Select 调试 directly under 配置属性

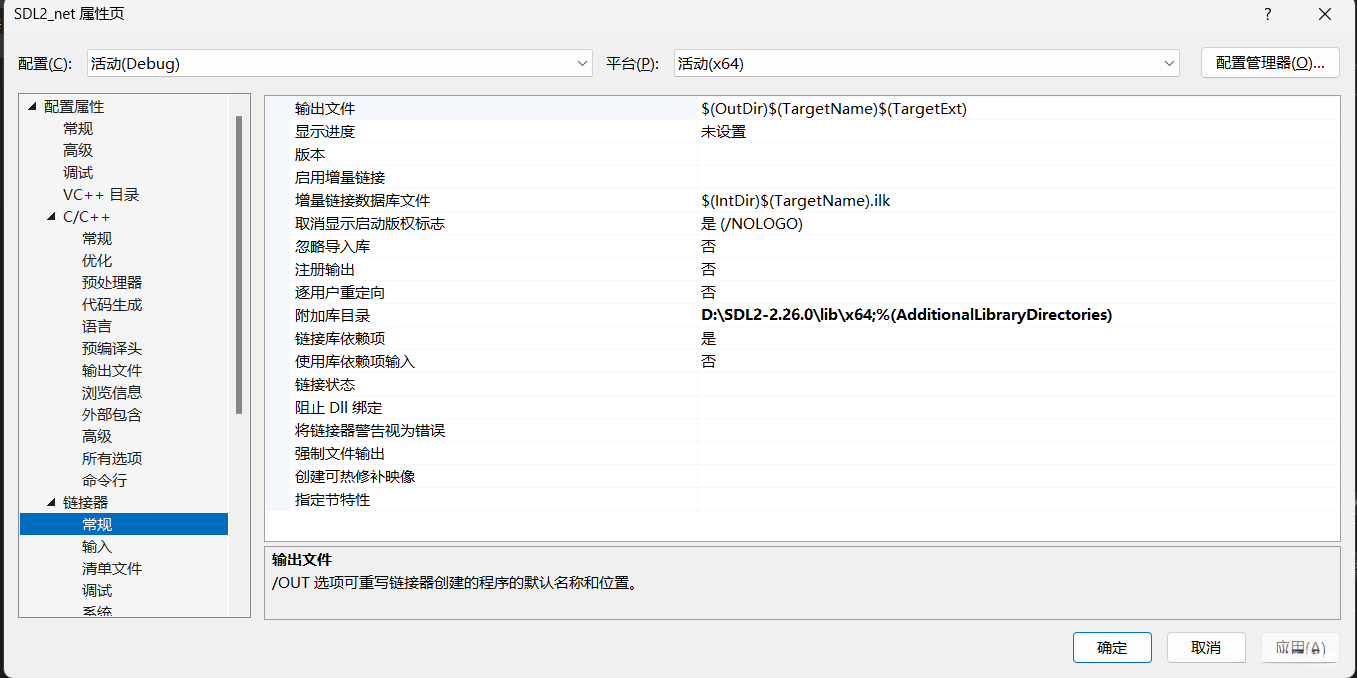pos(78,172)
